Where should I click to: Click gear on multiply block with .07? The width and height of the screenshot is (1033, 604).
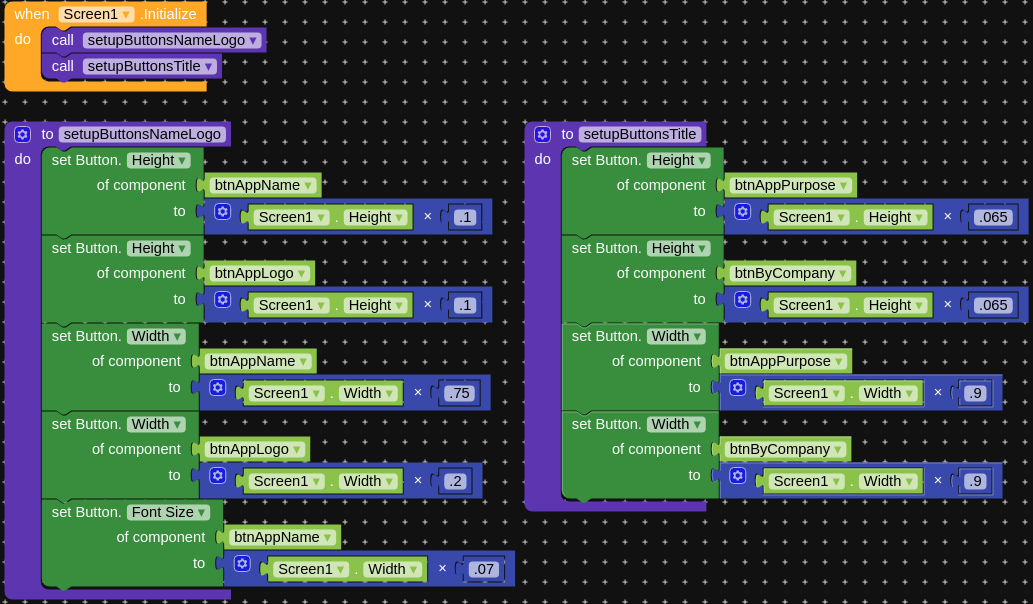242,564
